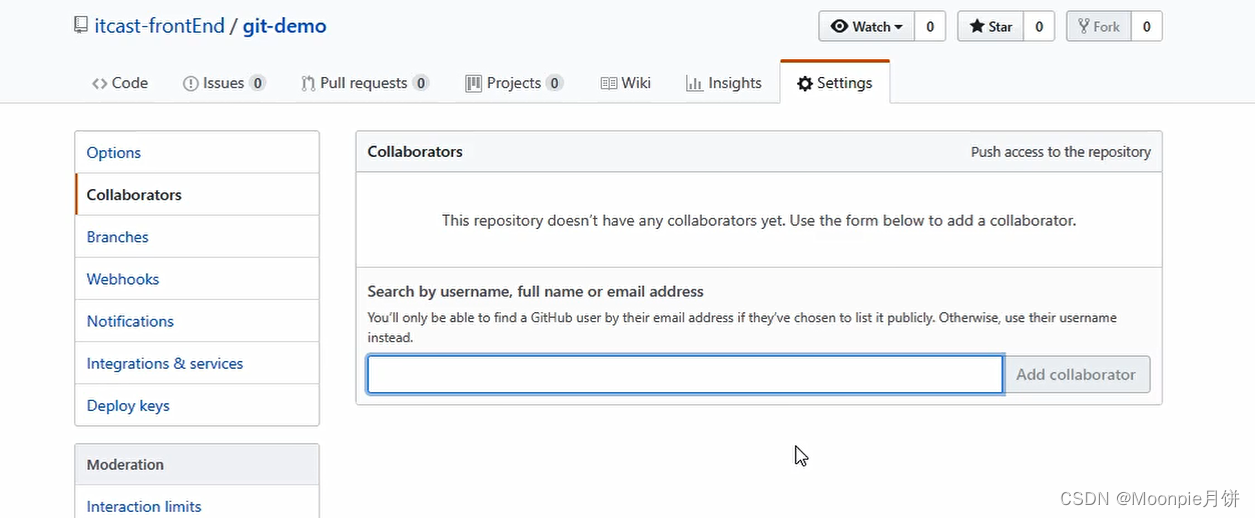
Task: Click the Pull requests counter badge
Action: click(x=421, y=83)
